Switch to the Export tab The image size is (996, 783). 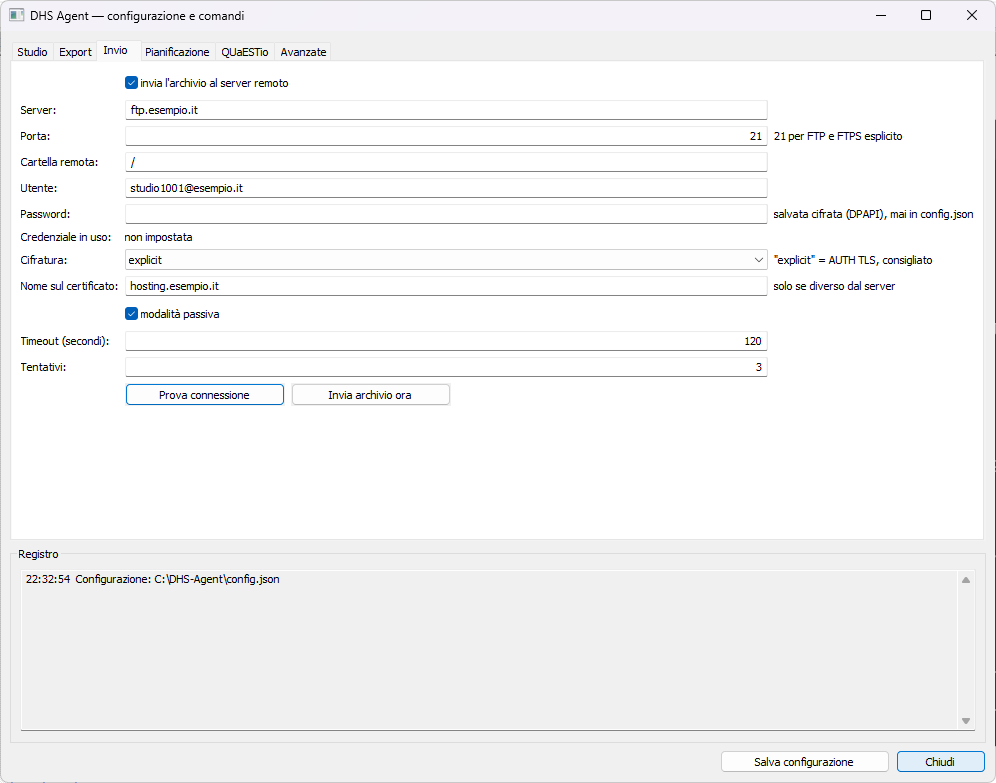click(75, 52)
